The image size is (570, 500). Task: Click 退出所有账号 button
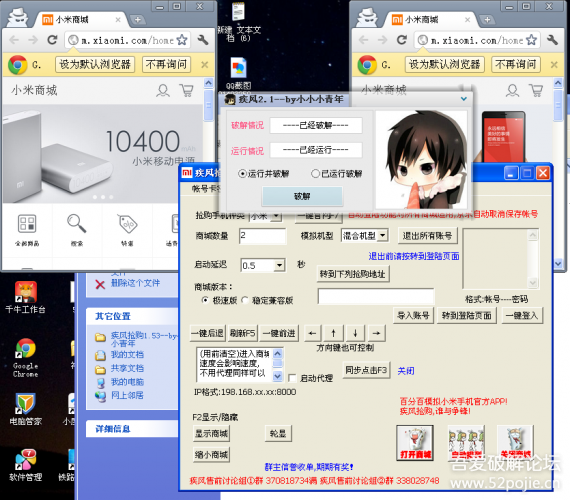428,236
